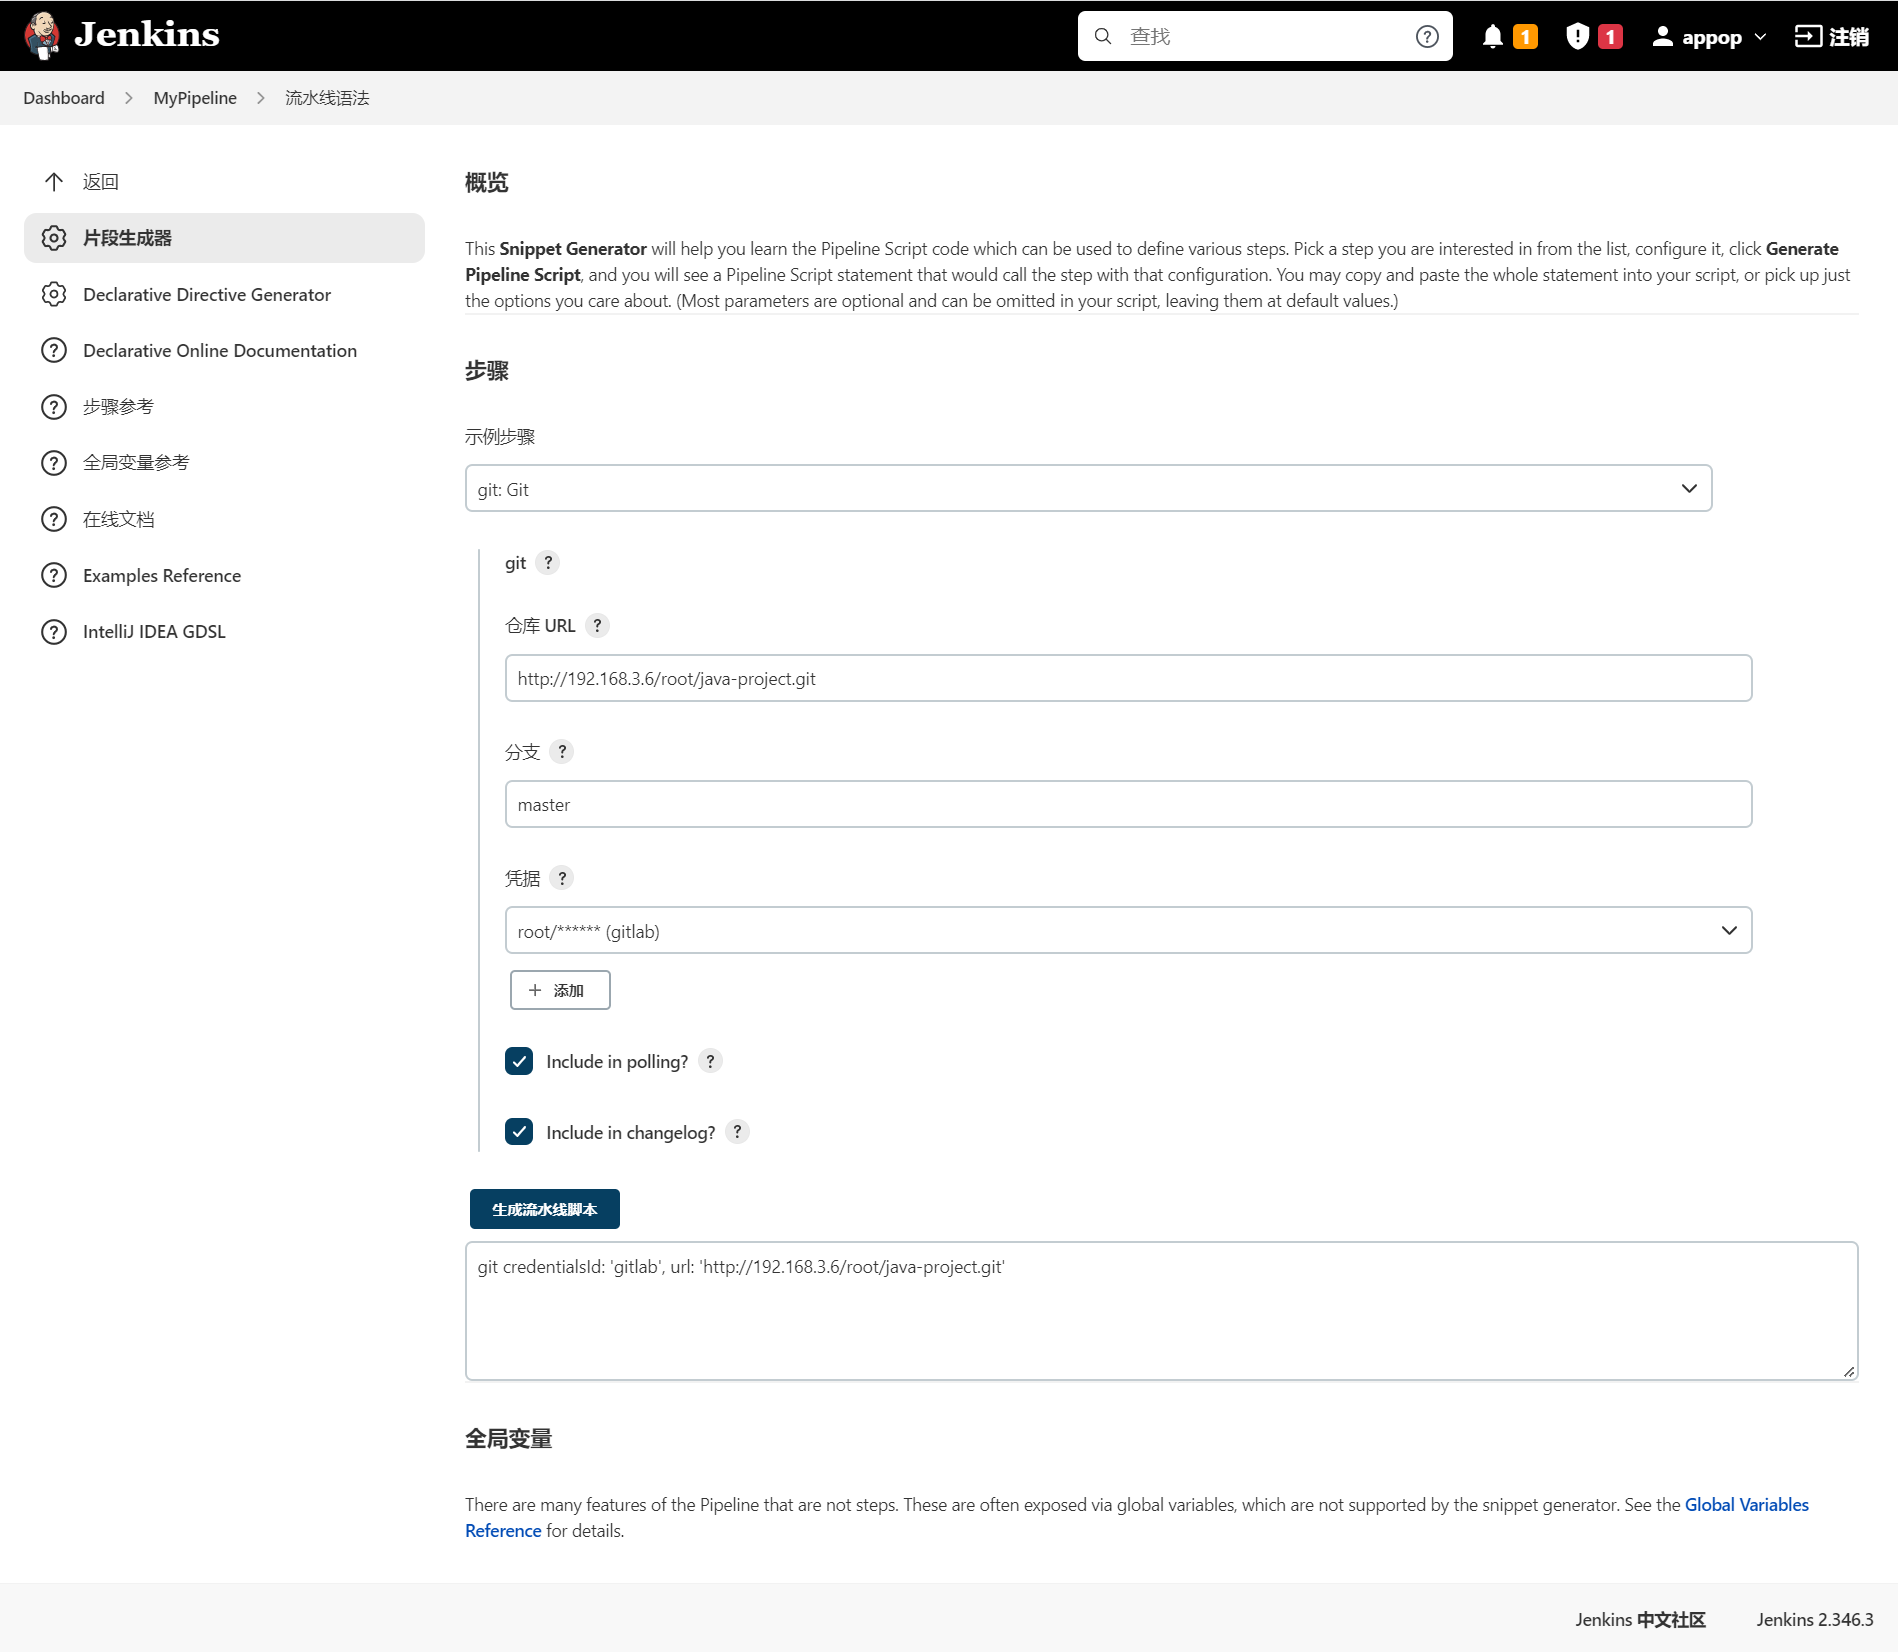Click the Jenkins logo icon

(x=42, y=35)
